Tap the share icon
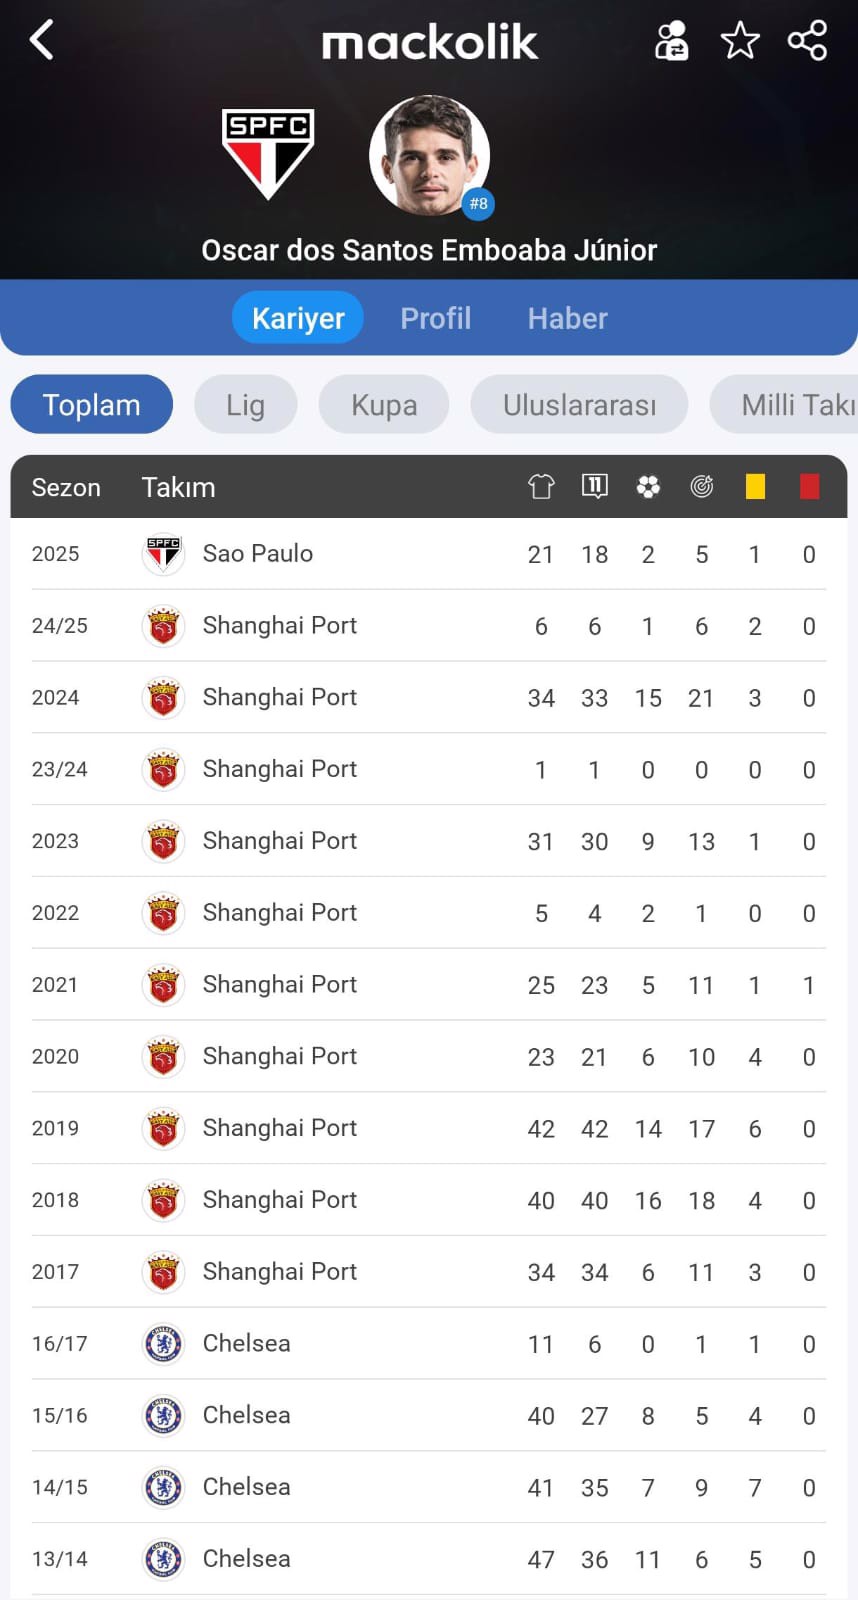858x1600 pixels. click(x=807, y=41)
